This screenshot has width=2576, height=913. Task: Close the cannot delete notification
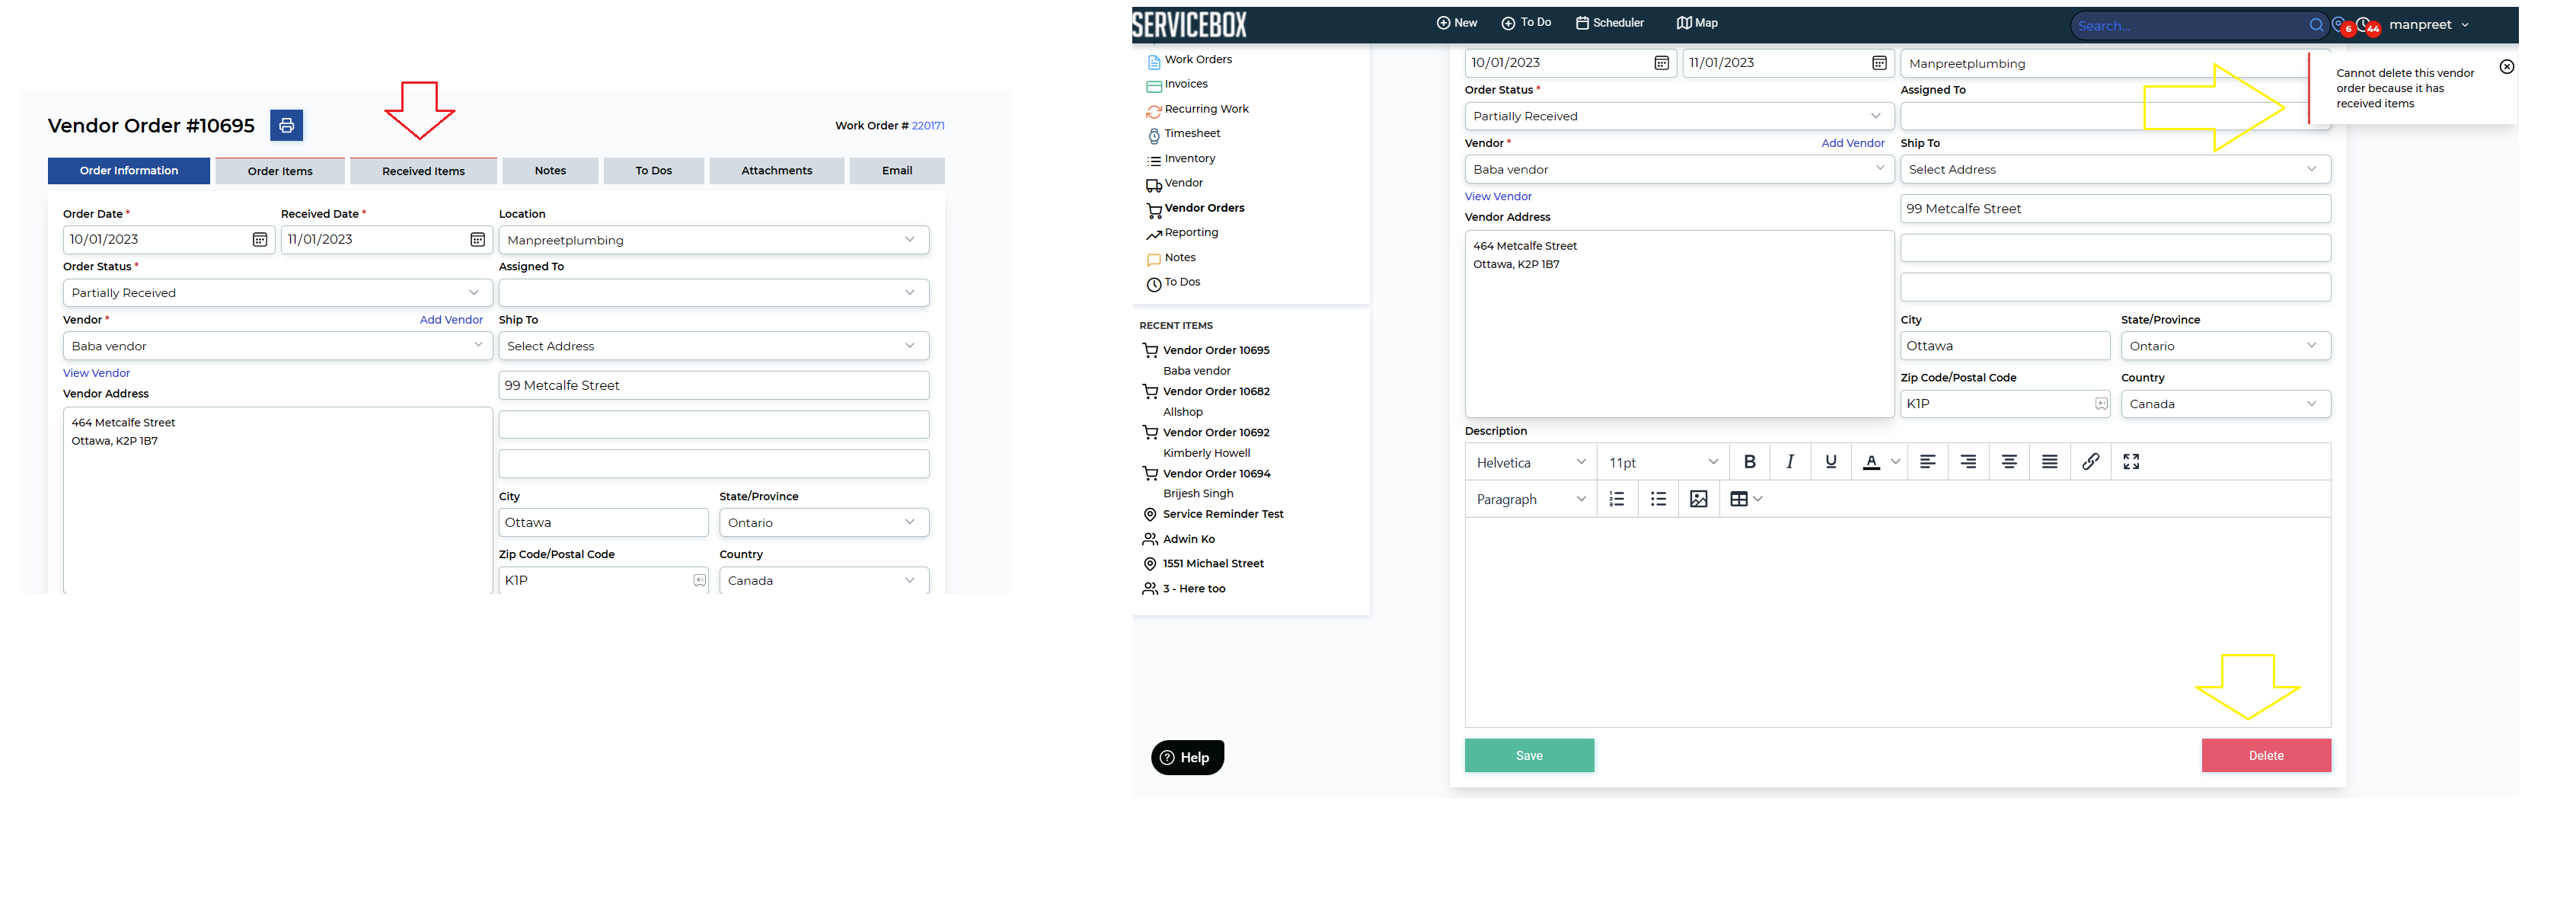(2506, 67)
